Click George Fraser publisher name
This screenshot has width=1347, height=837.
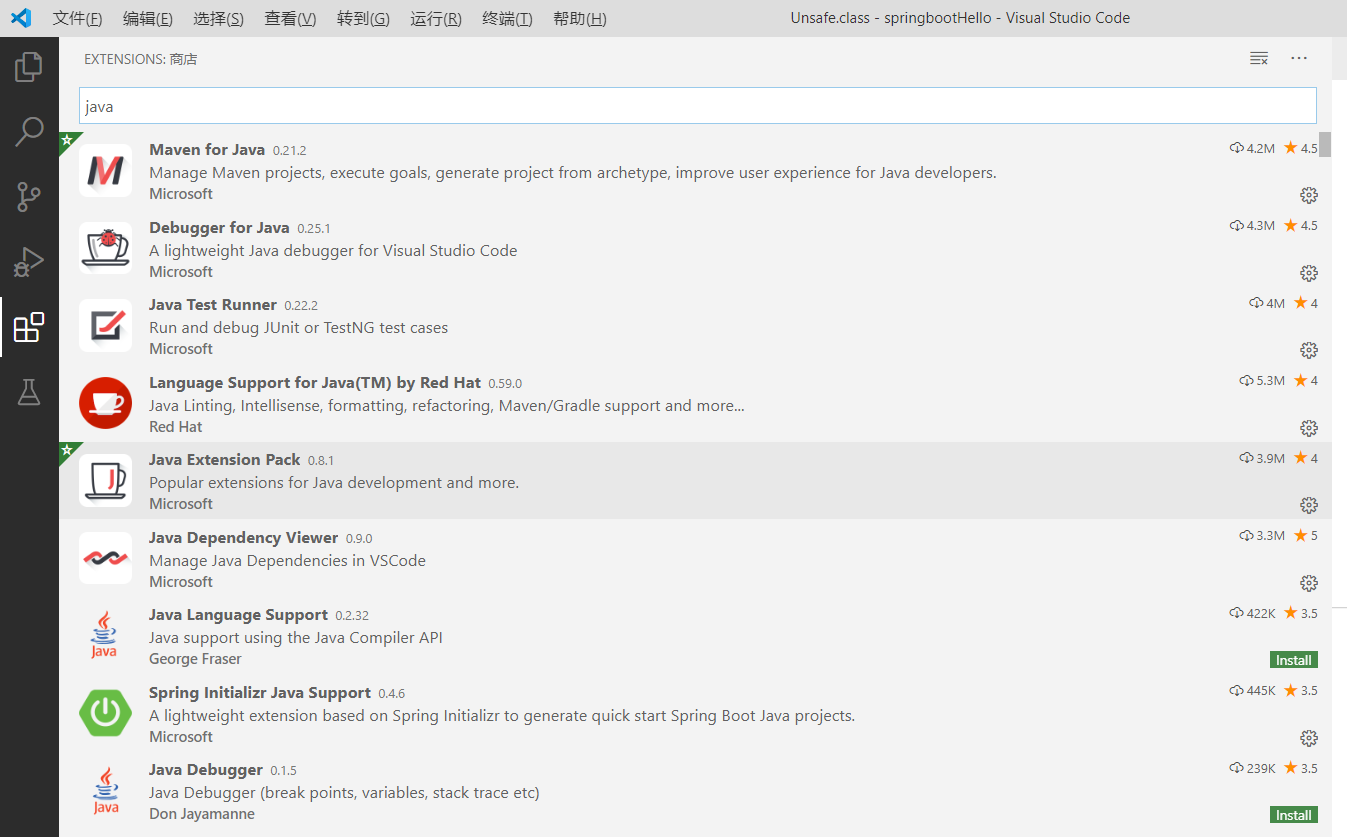(195, 659)
